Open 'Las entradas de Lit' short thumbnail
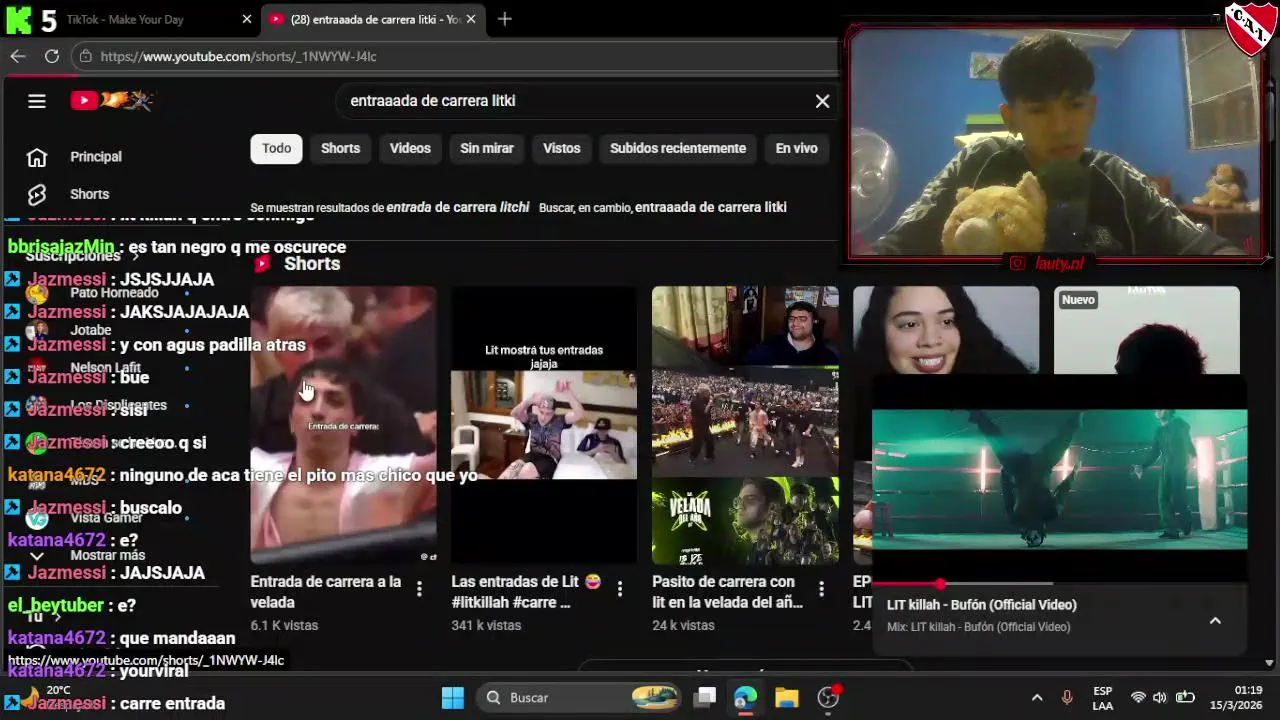The height and width of the screenshot is (720, 1280). click(544, 425)
